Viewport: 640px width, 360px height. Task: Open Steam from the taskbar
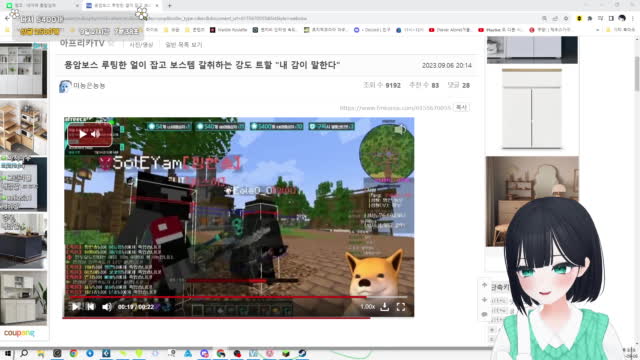302,353
